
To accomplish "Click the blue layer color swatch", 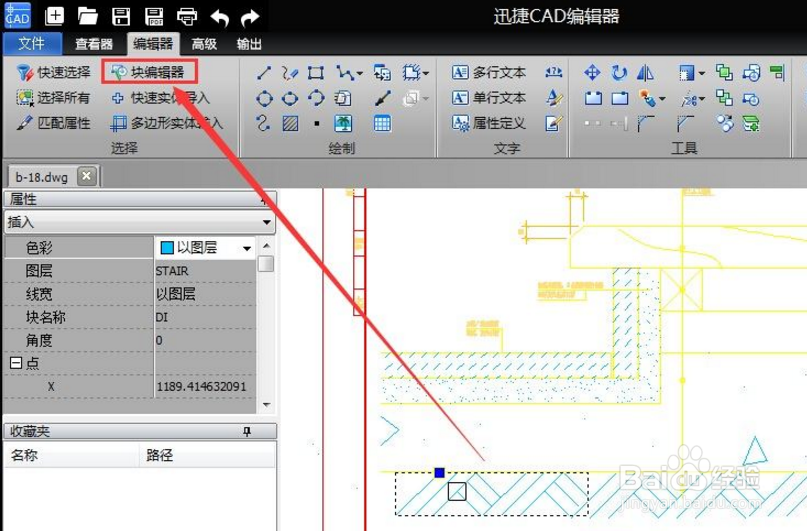I will pyautogui.click(x=167, y=248).
